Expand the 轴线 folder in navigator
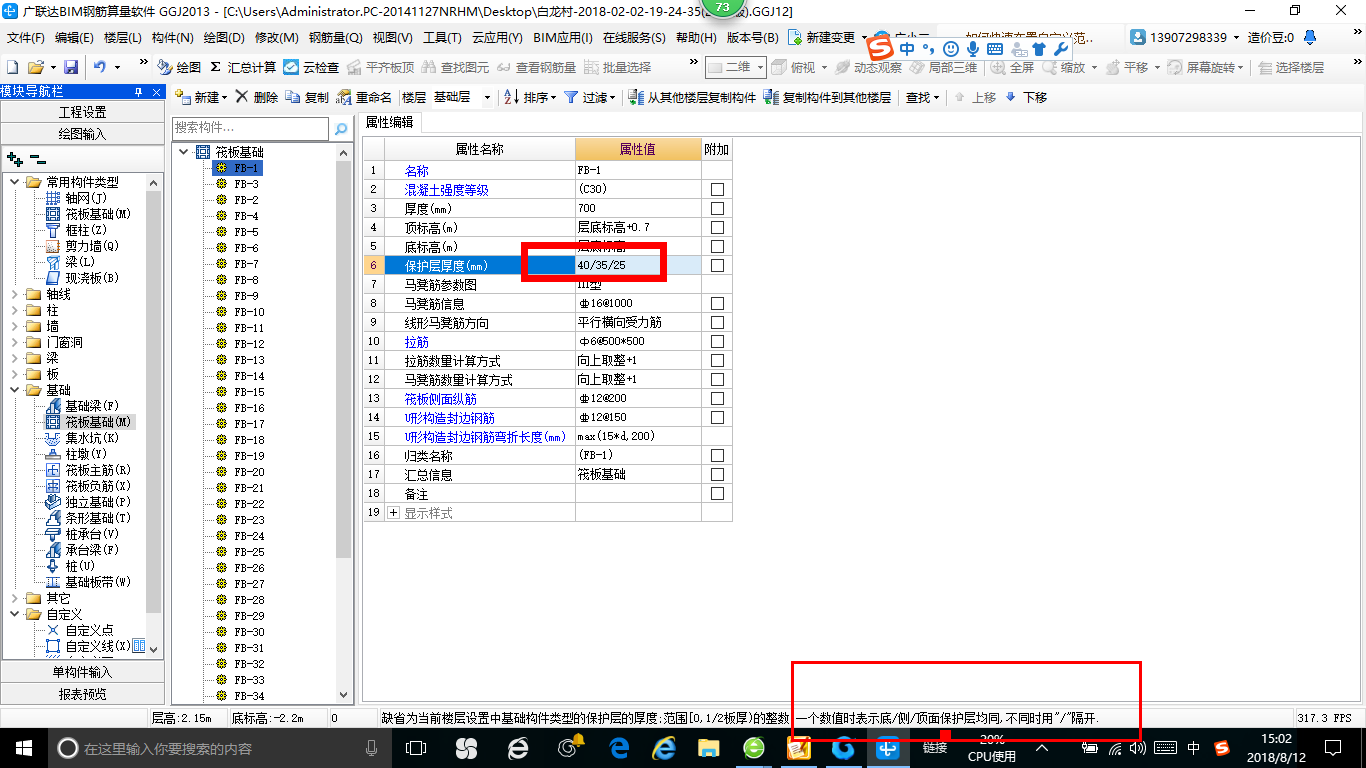1366x768 pixels. pos(15,294)
